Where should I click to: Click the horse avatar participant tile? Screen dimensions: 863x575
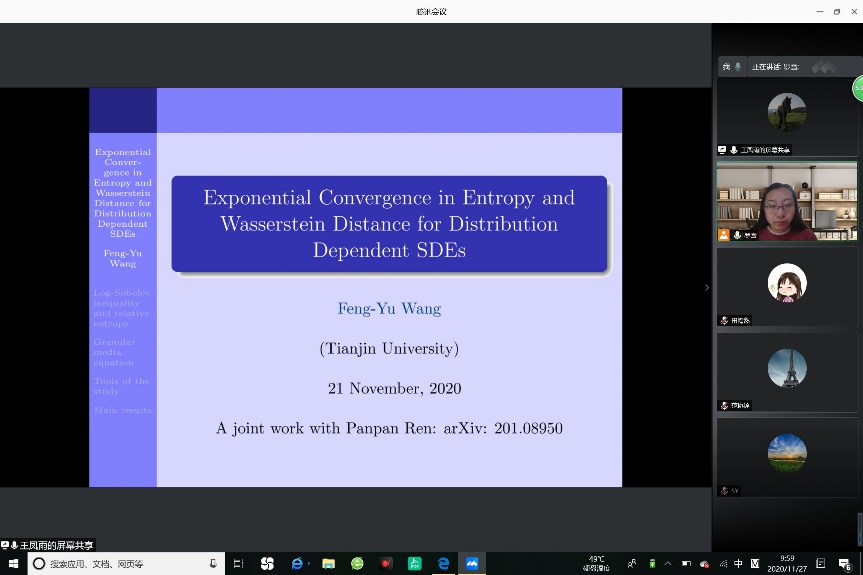coord(786,112)
